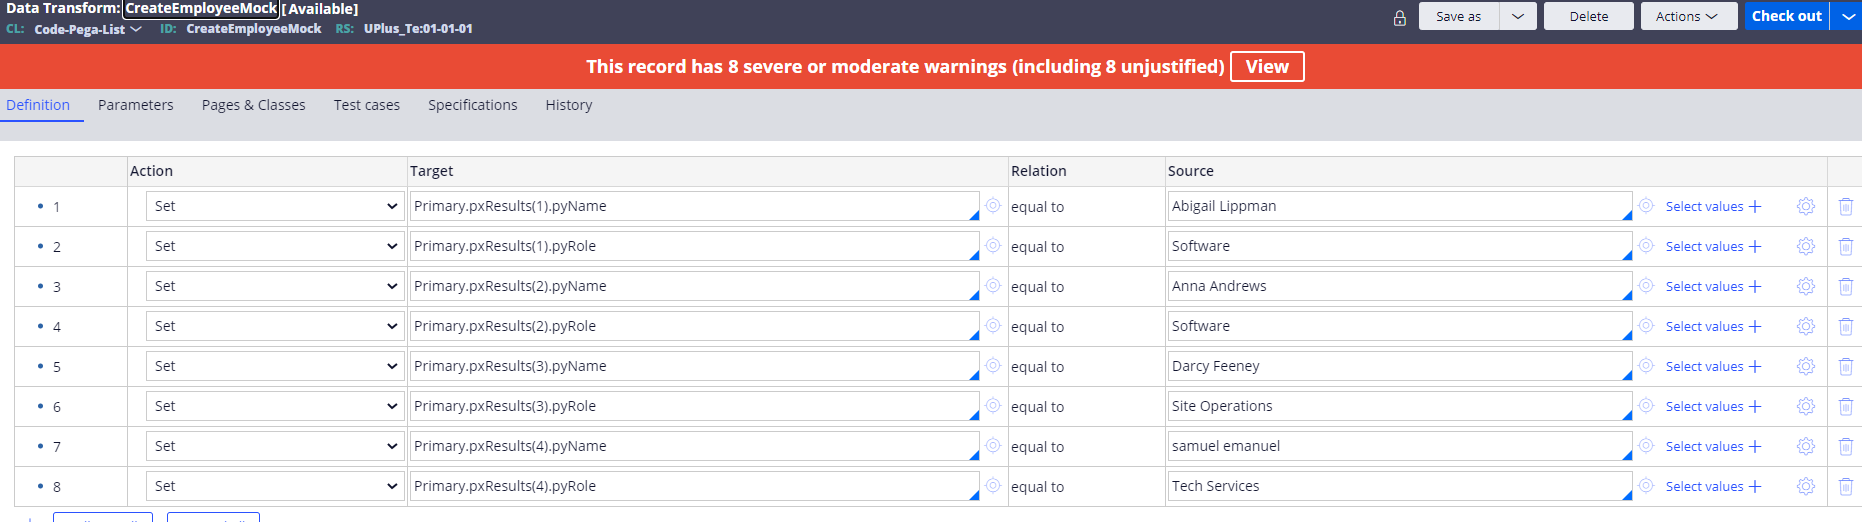This screenshot has width=1862, height=522.
Task: Click target picker icon beside pxResults(2).pyName
Action: pyautogui.click(x=993, y=285)
